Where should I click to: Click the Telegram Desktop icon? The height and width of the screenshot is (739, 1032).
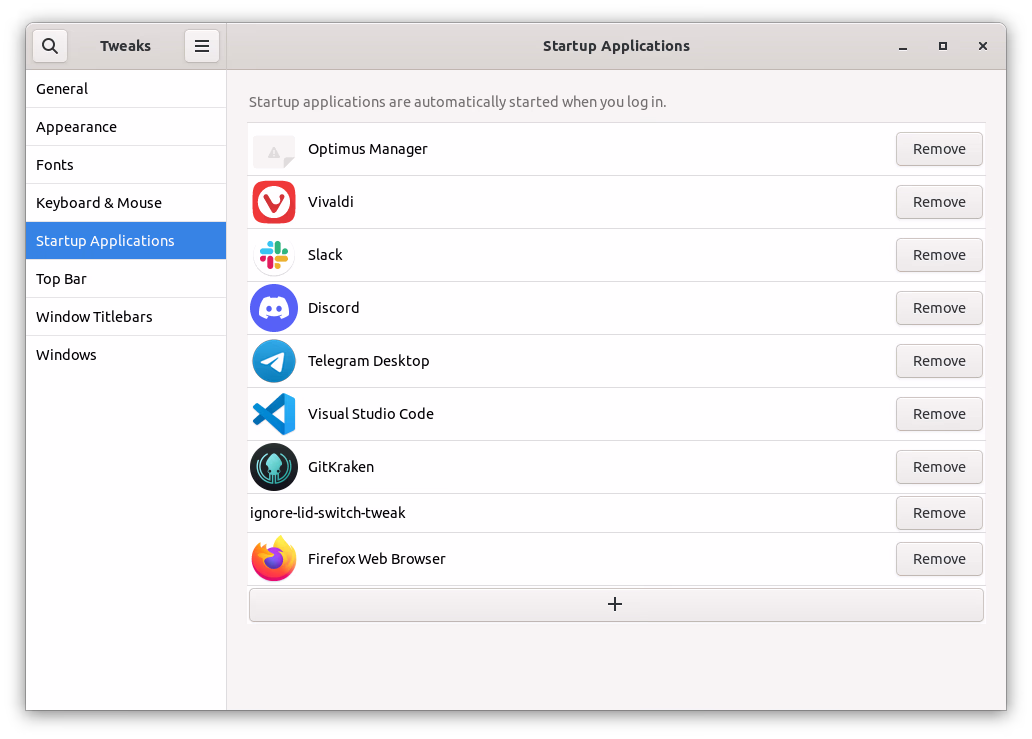point(274,361)
